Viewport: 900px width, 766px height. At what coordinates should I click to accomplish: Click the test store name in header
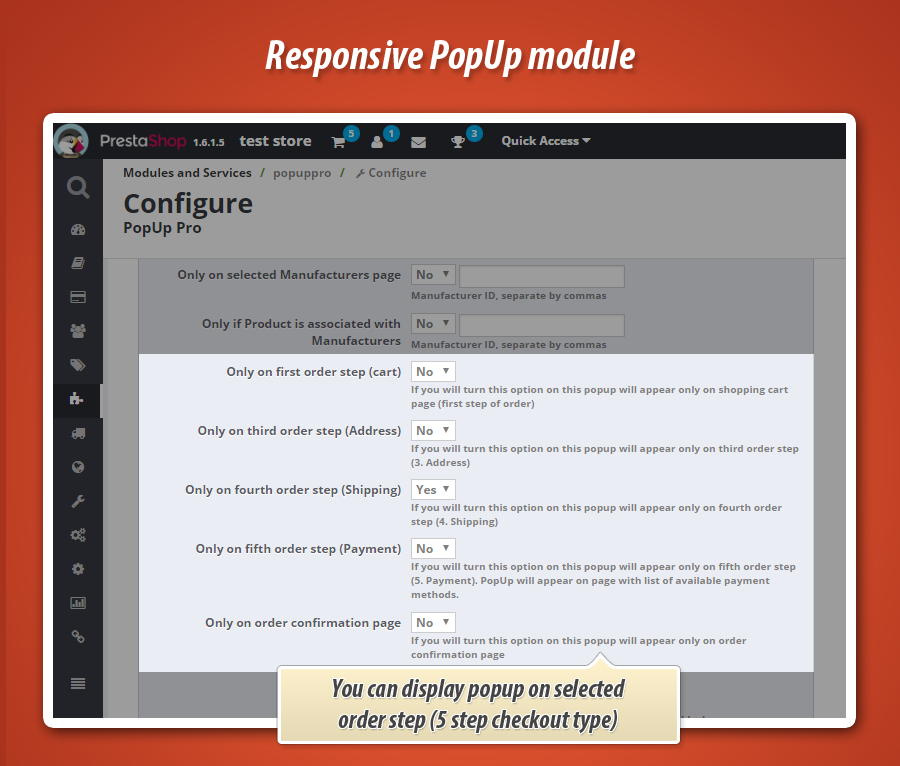(x=275, y=141)
